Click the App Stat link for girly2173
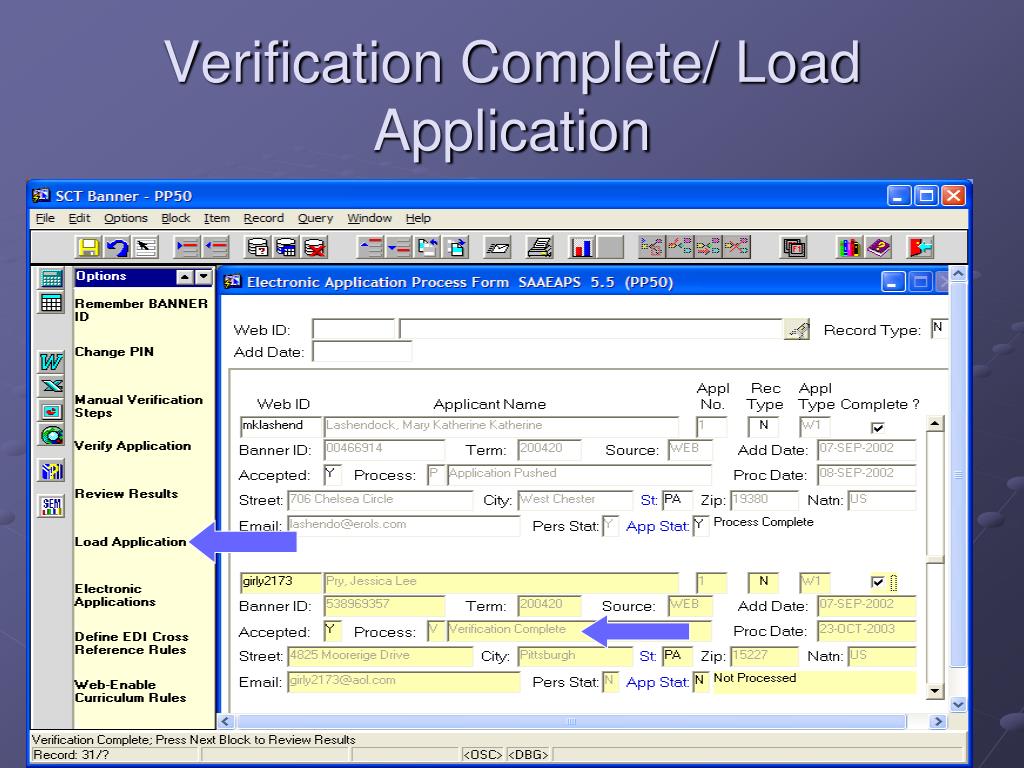 tap(657, 682)
